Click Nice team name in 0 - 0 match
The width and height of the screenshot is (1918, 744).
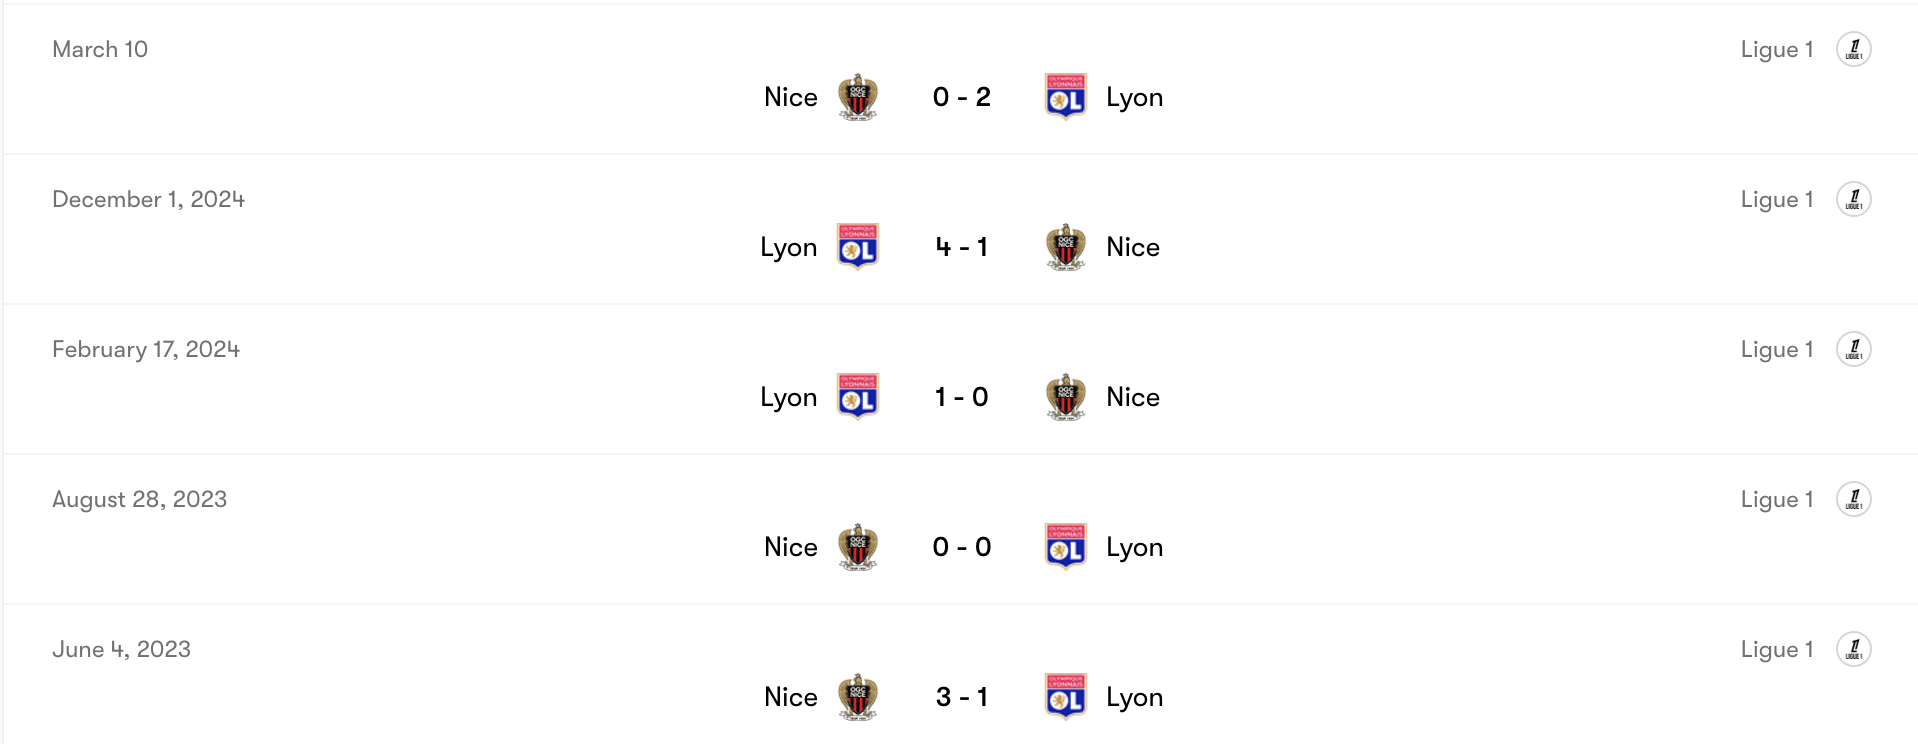tap(790, 547)
